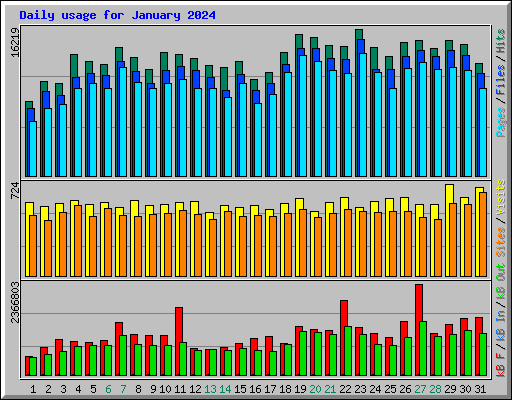Click day label 31 on the x-axis

click(480, 389)
